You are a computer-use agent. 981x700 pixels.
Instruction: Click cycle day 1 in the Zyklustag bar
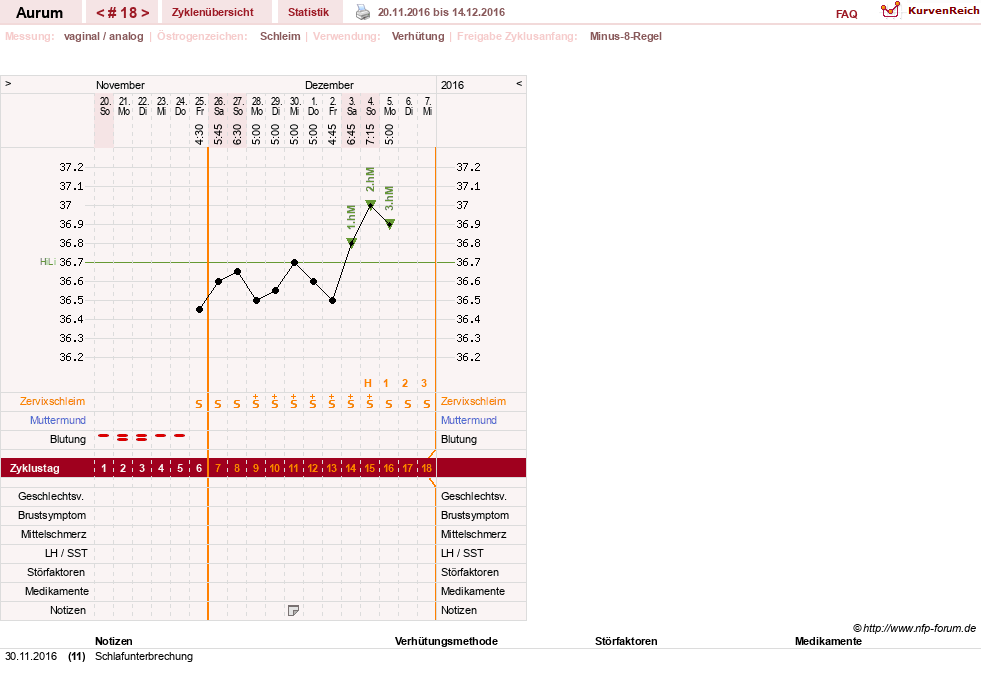tap(104, 468)
